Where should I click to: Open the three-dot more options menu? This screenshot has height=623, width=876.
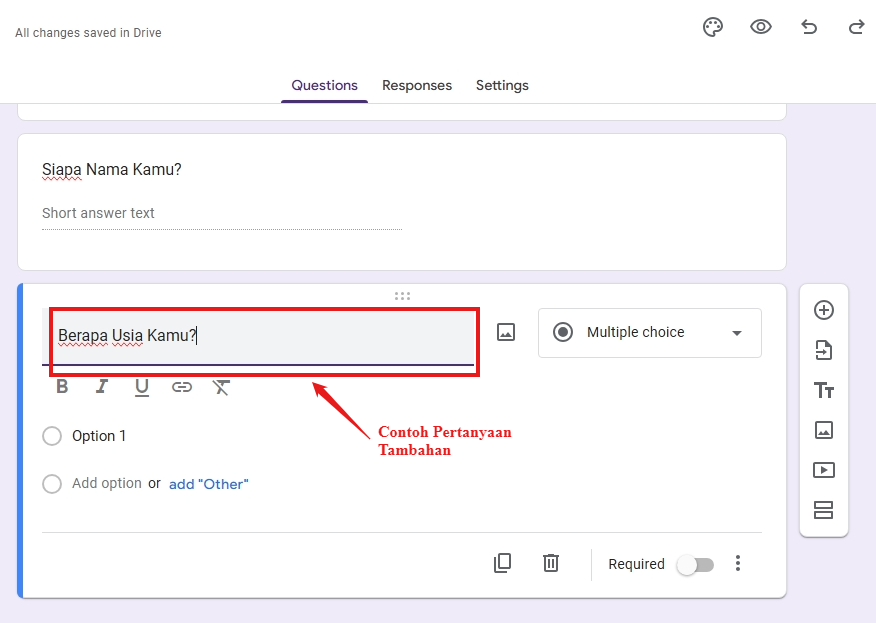point(737,564)
